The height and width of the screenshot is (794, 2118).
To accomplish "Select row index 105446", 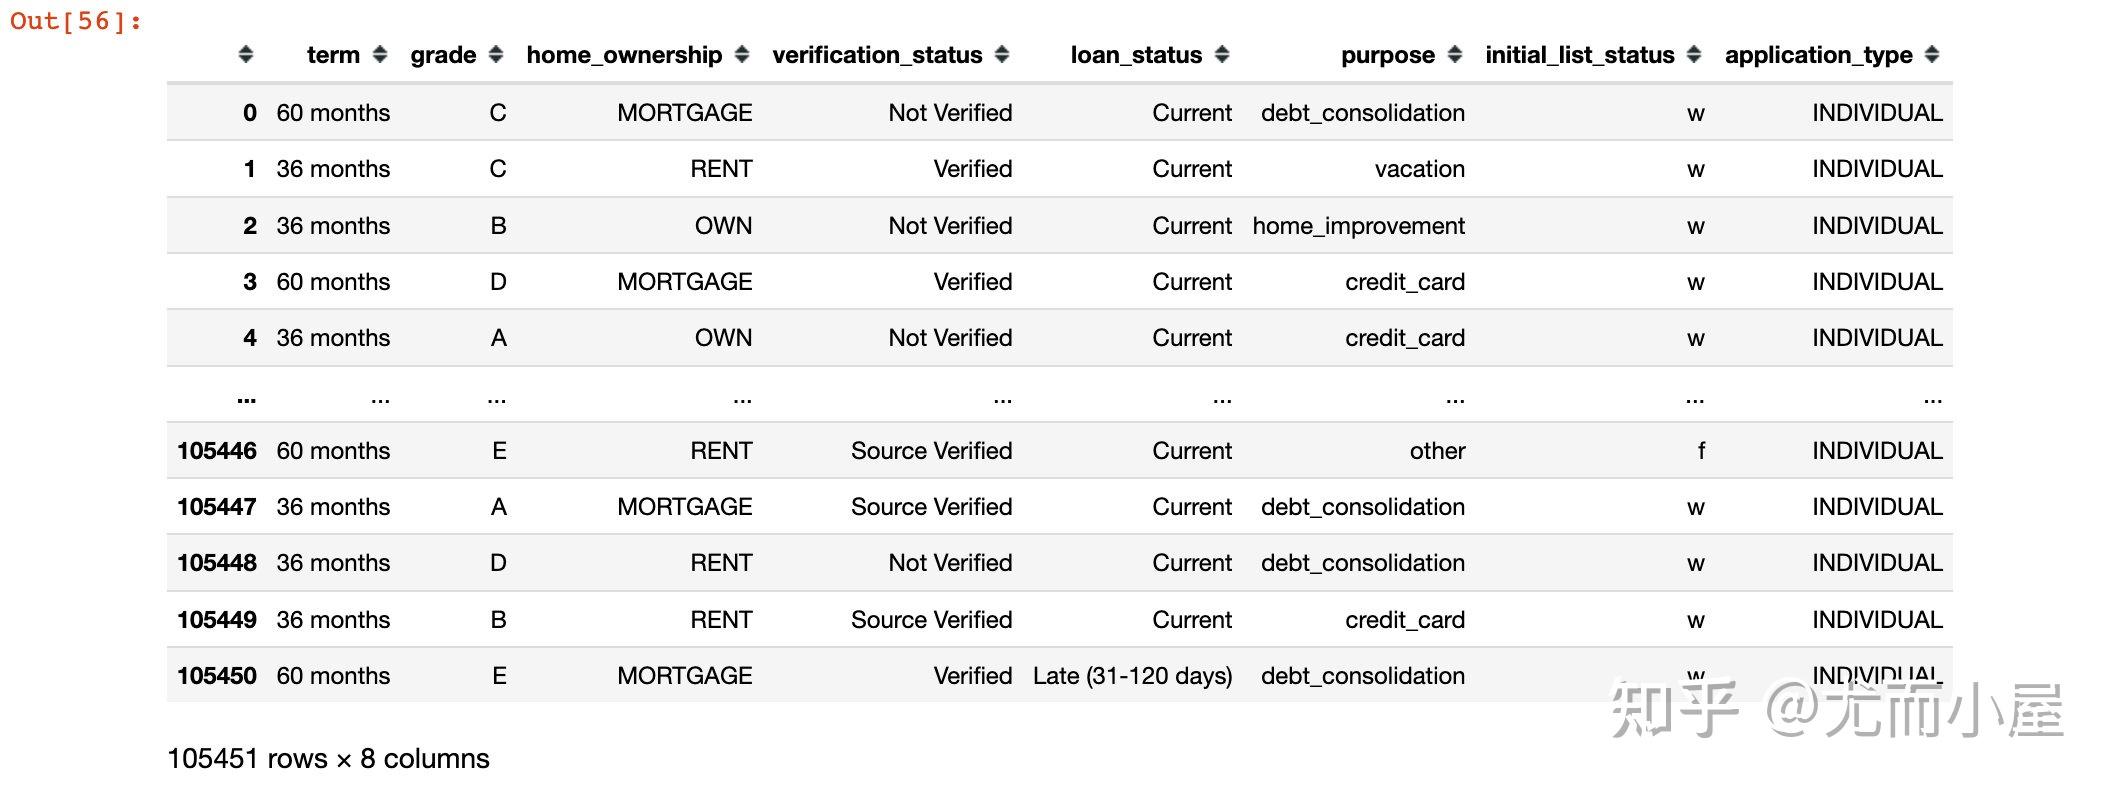I will 216,451.
